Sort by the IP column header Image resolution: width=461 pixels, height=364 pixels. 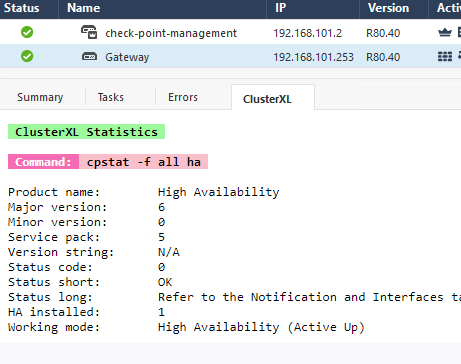(x=281, y=8)
